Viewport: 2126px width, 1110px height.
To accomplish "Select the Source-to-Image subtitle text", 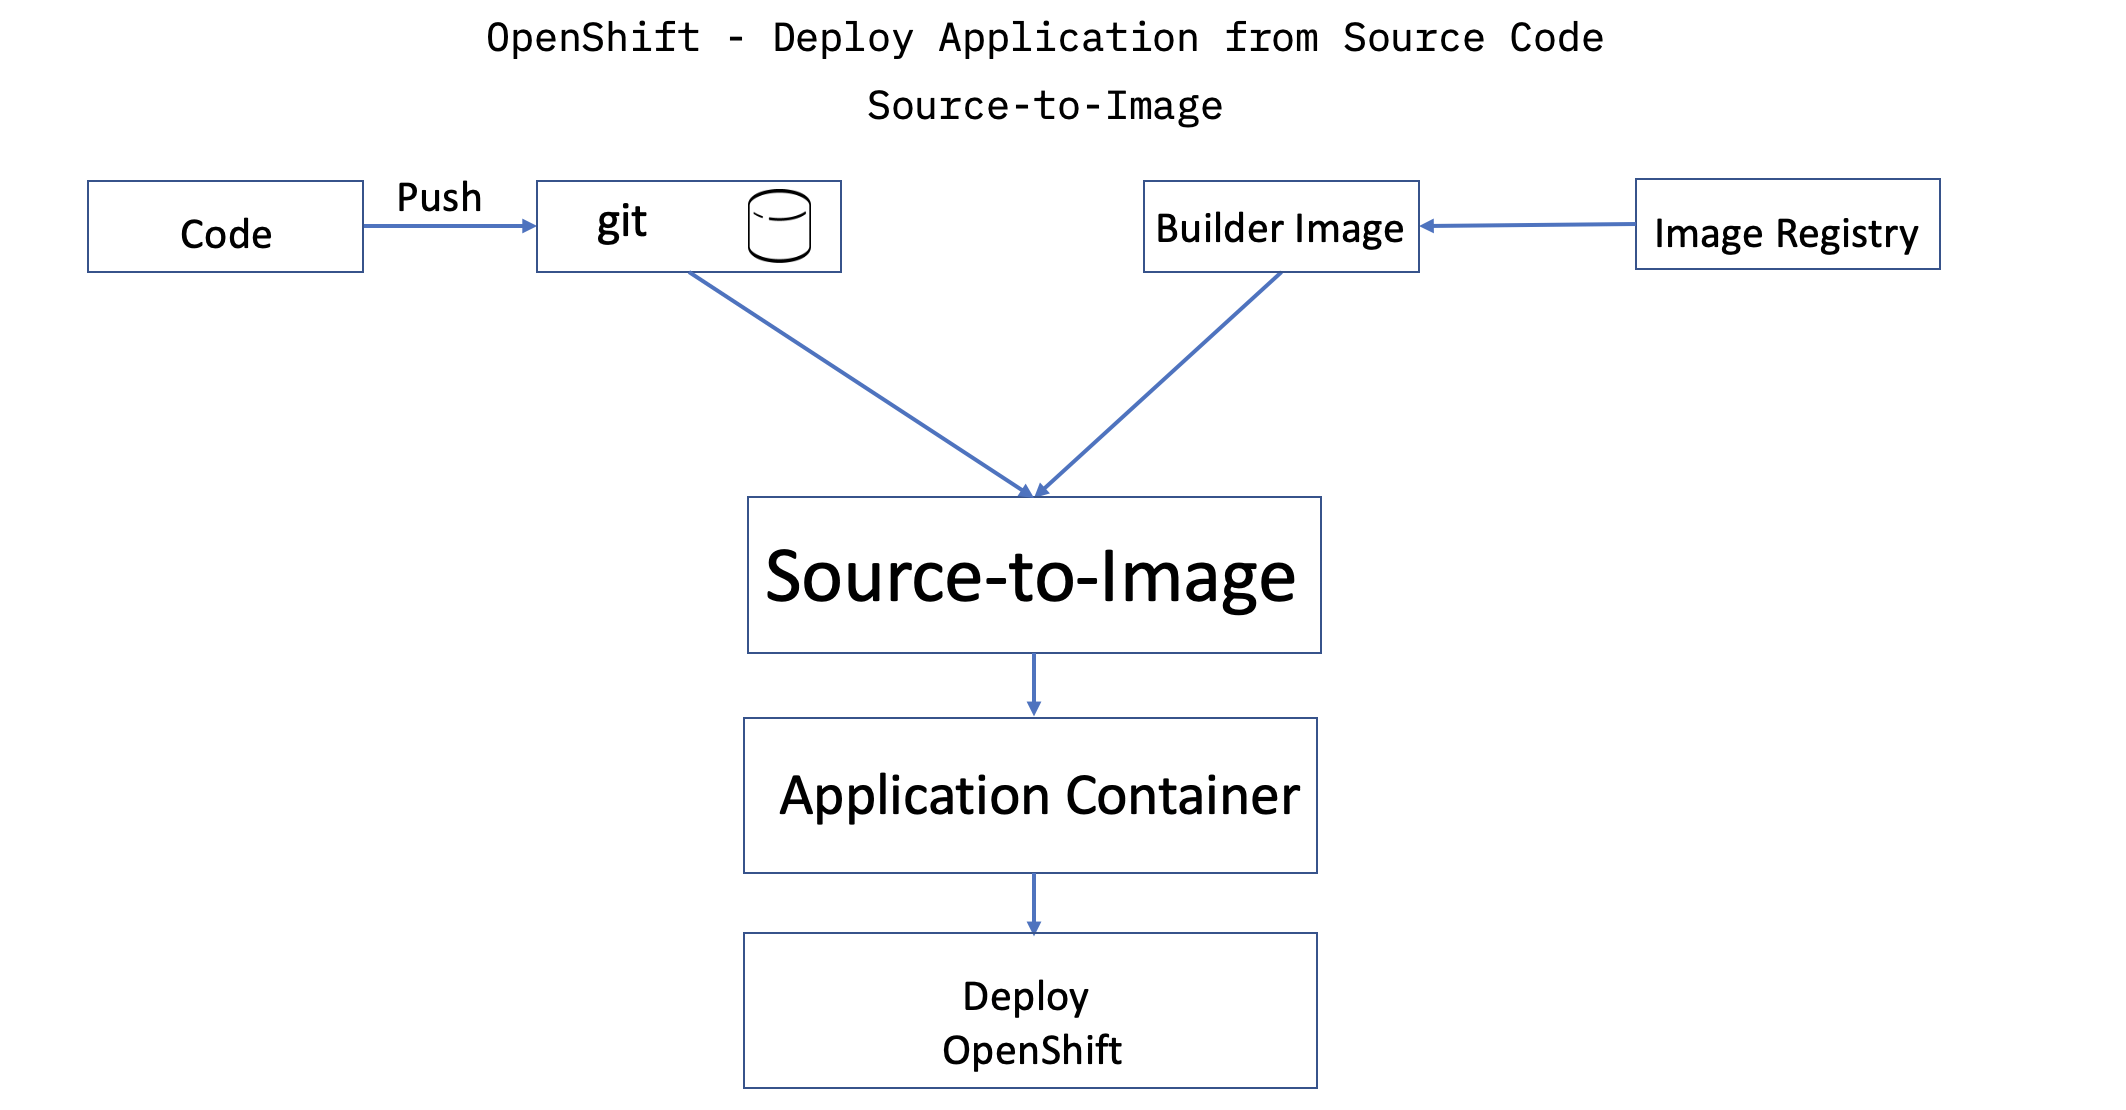I will tap(1044, 106).
